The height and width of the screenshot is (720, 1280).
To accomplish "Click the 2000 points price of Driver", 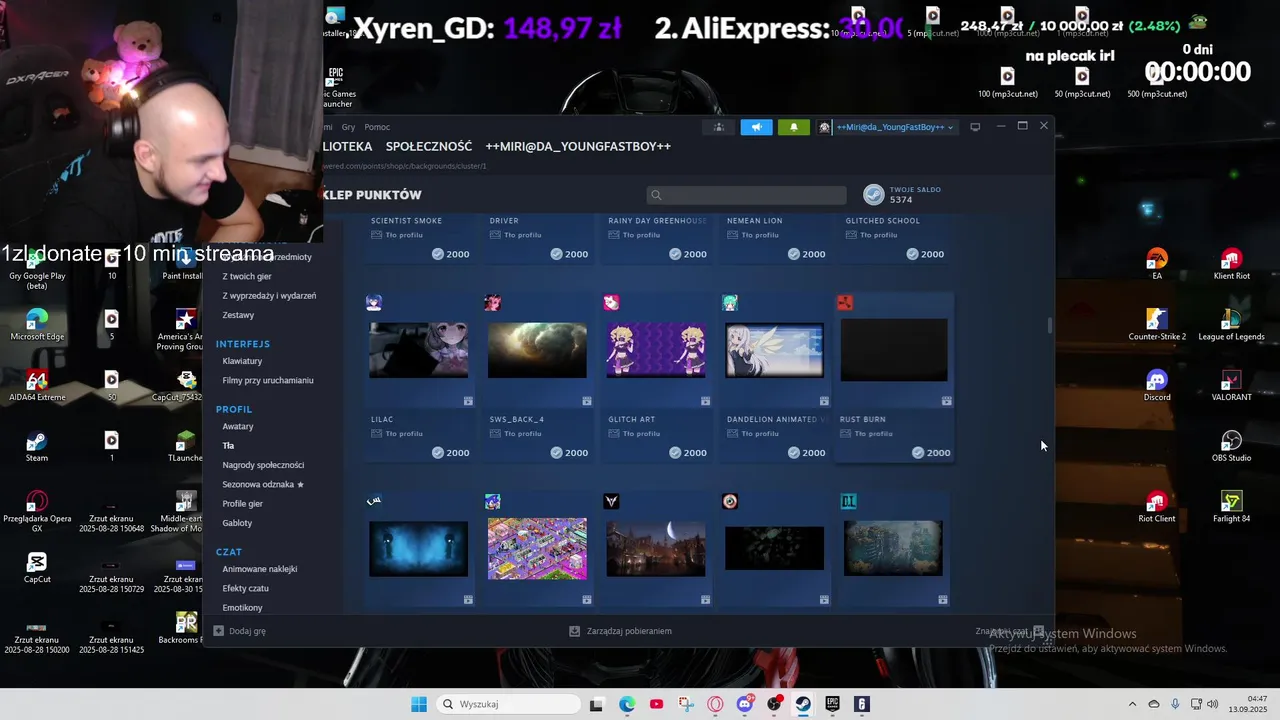I will pos(569,254).
